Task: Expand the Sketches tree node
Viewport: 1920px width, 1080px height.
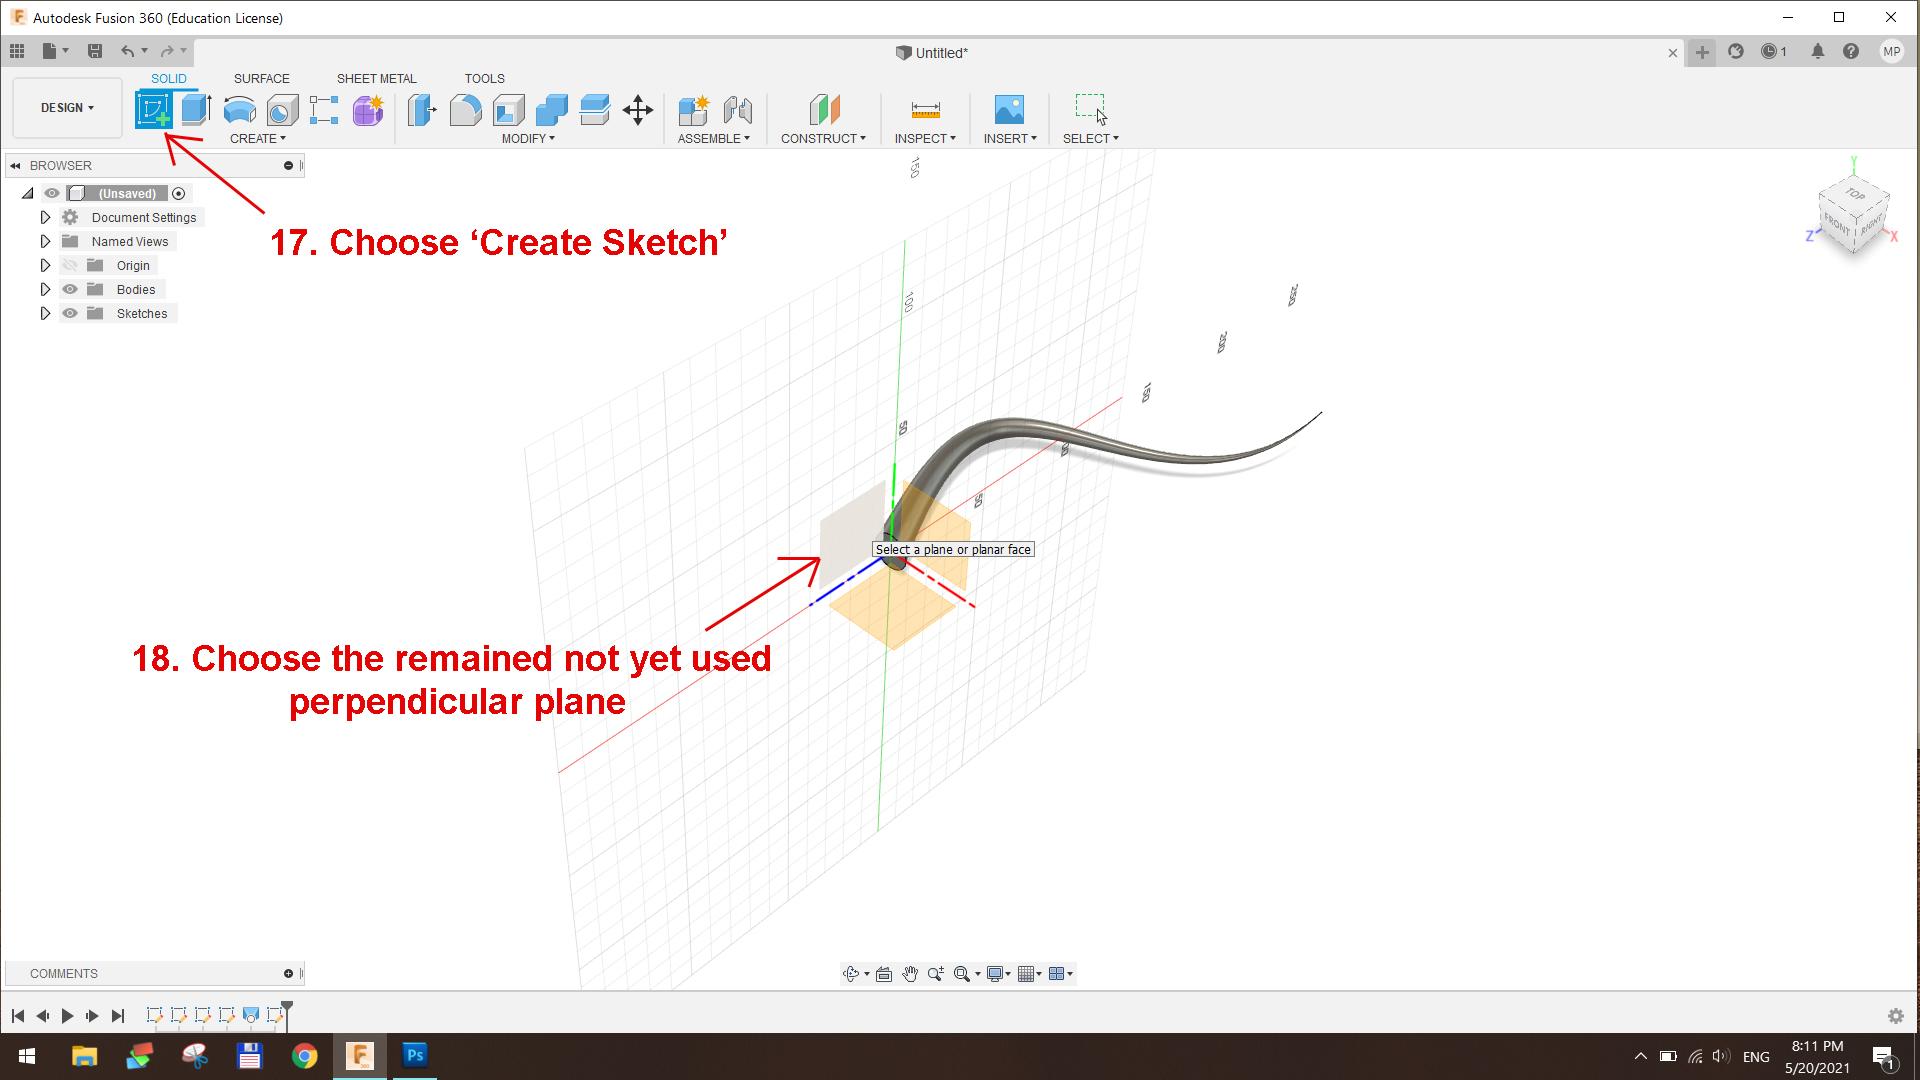Action: tap(45, 313)
